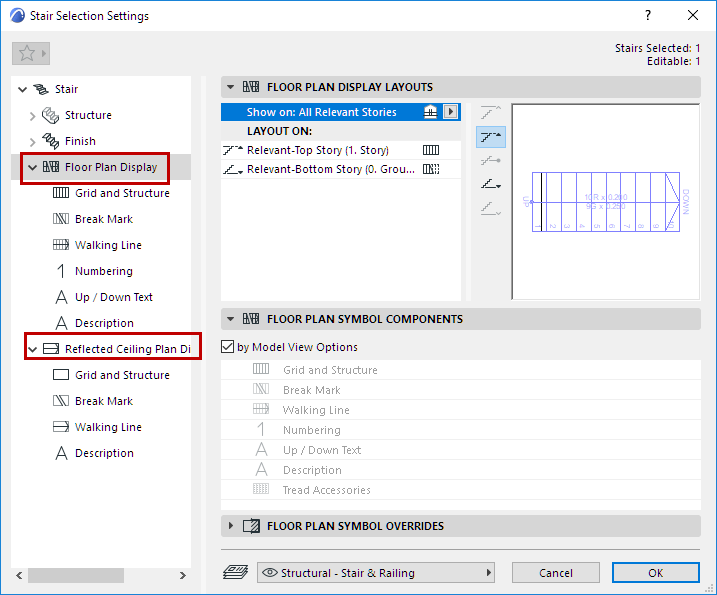
Task: Click the Tread Accessories component row icon
Action: [x=261, y=489]
